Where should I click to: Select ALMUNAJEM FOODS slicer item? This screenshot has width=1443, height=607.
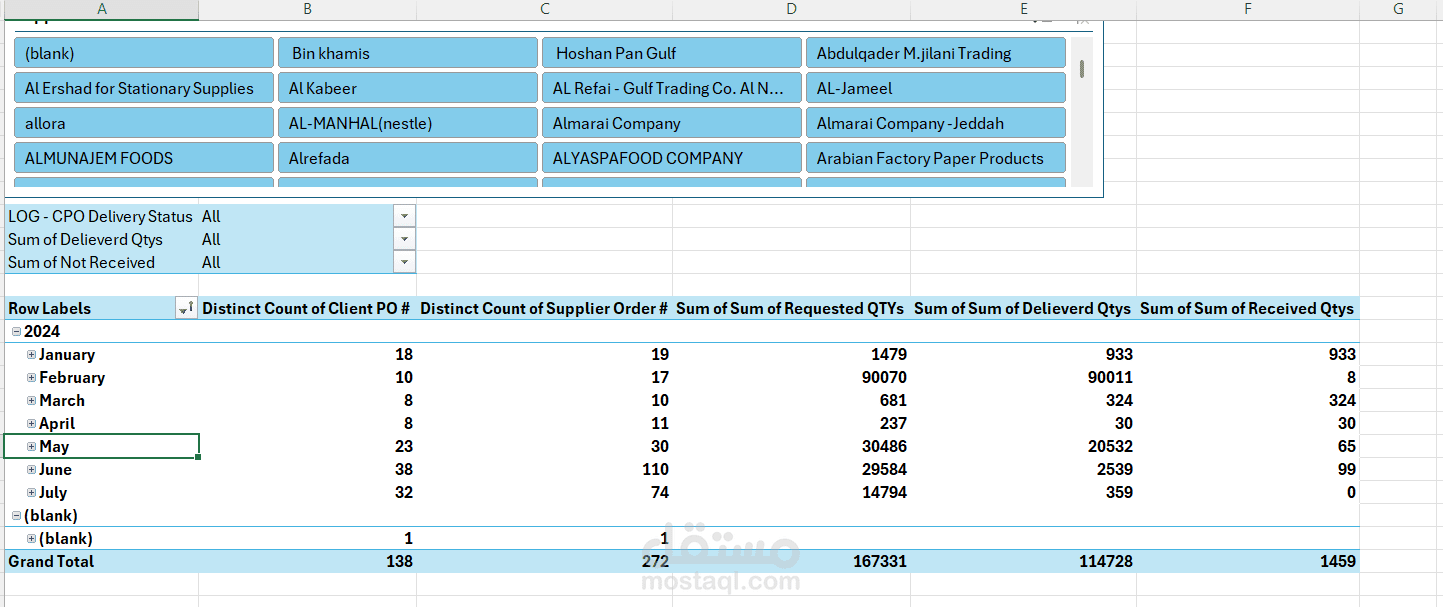click(x=144, y=158)
